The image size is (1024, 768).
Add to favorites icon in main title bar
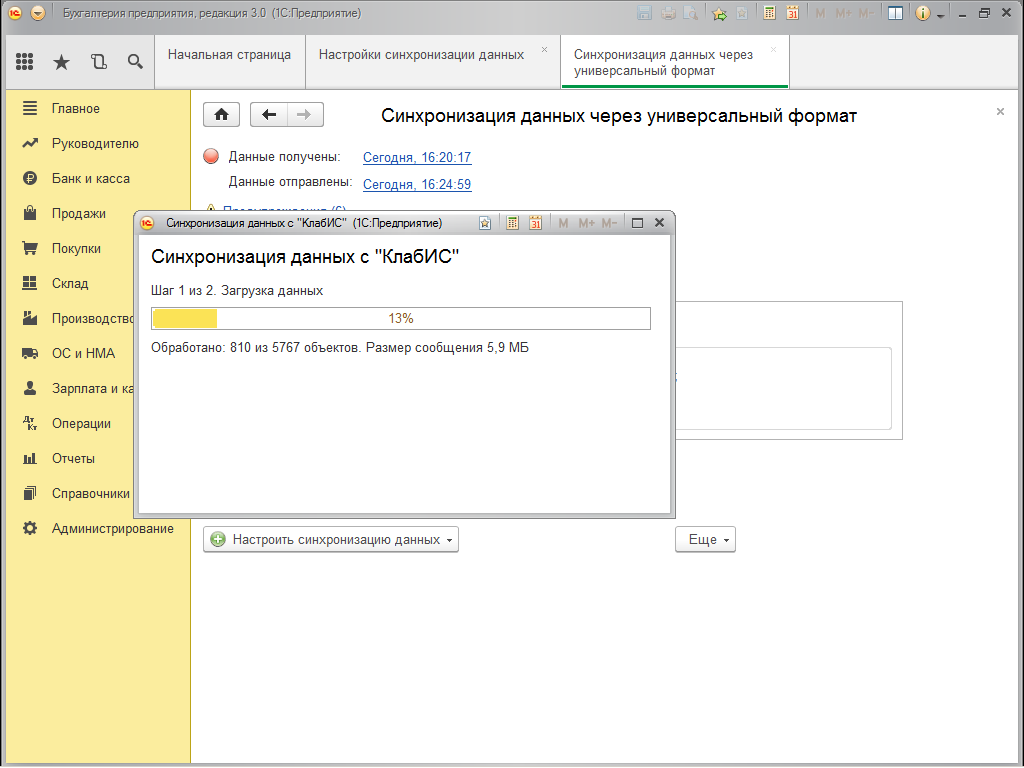719,13
